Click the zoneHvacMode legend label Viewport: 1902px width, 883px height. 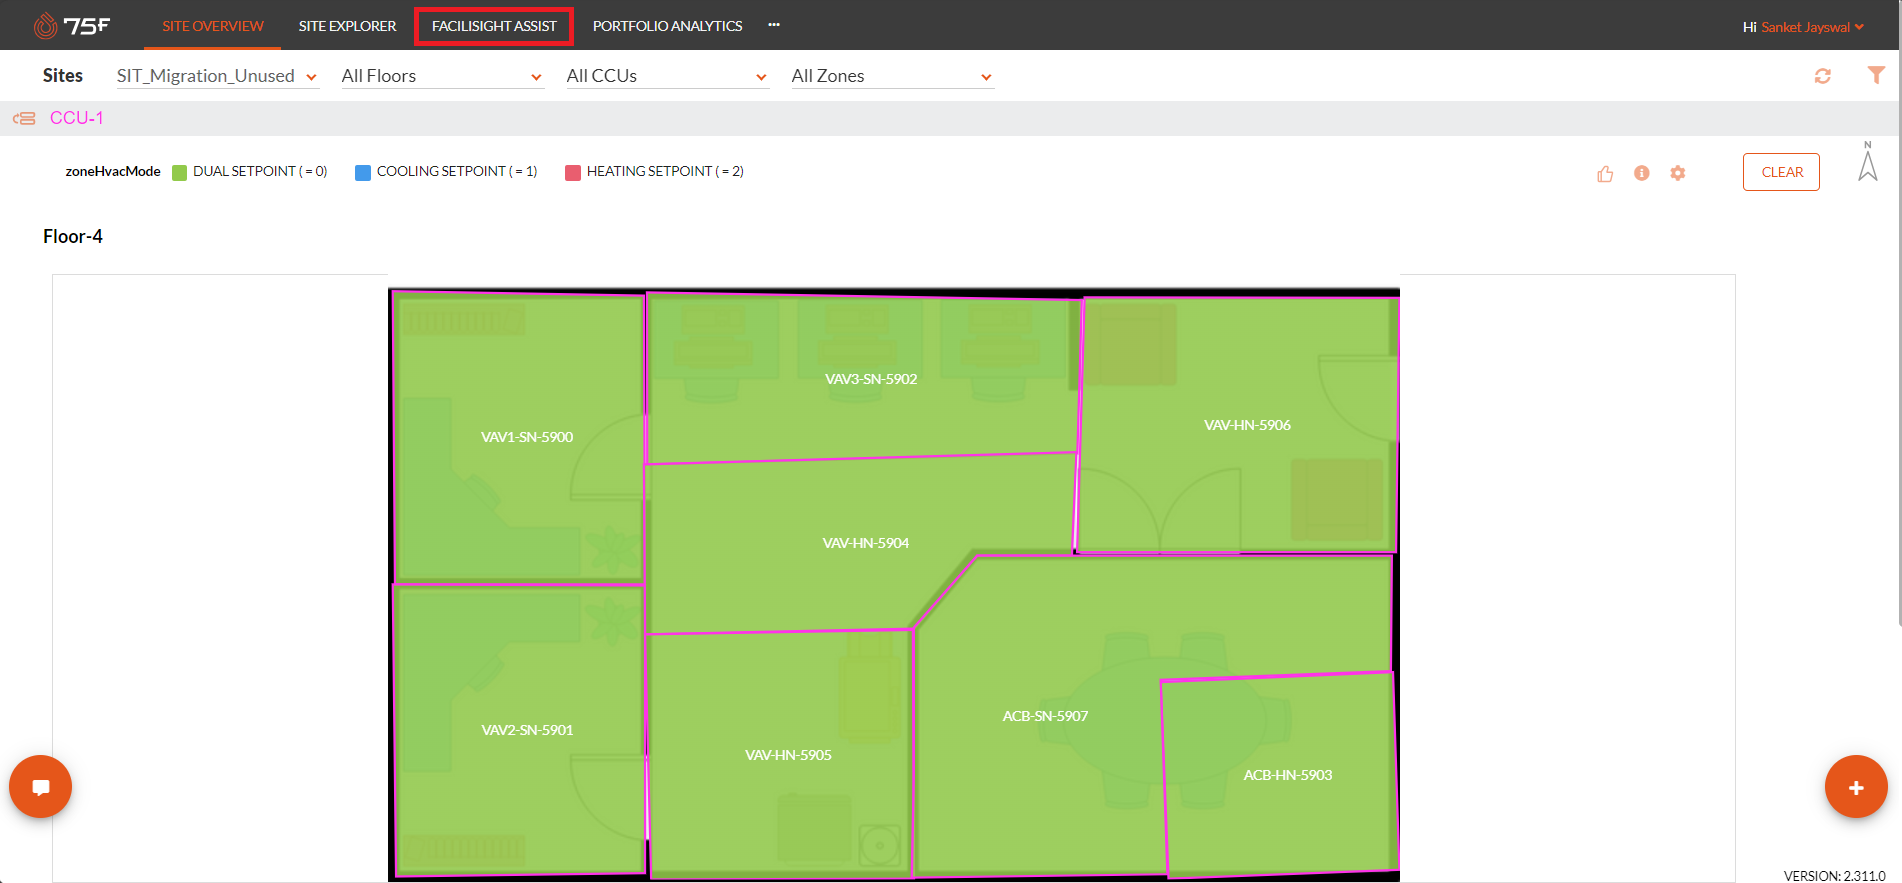(113, 172)
